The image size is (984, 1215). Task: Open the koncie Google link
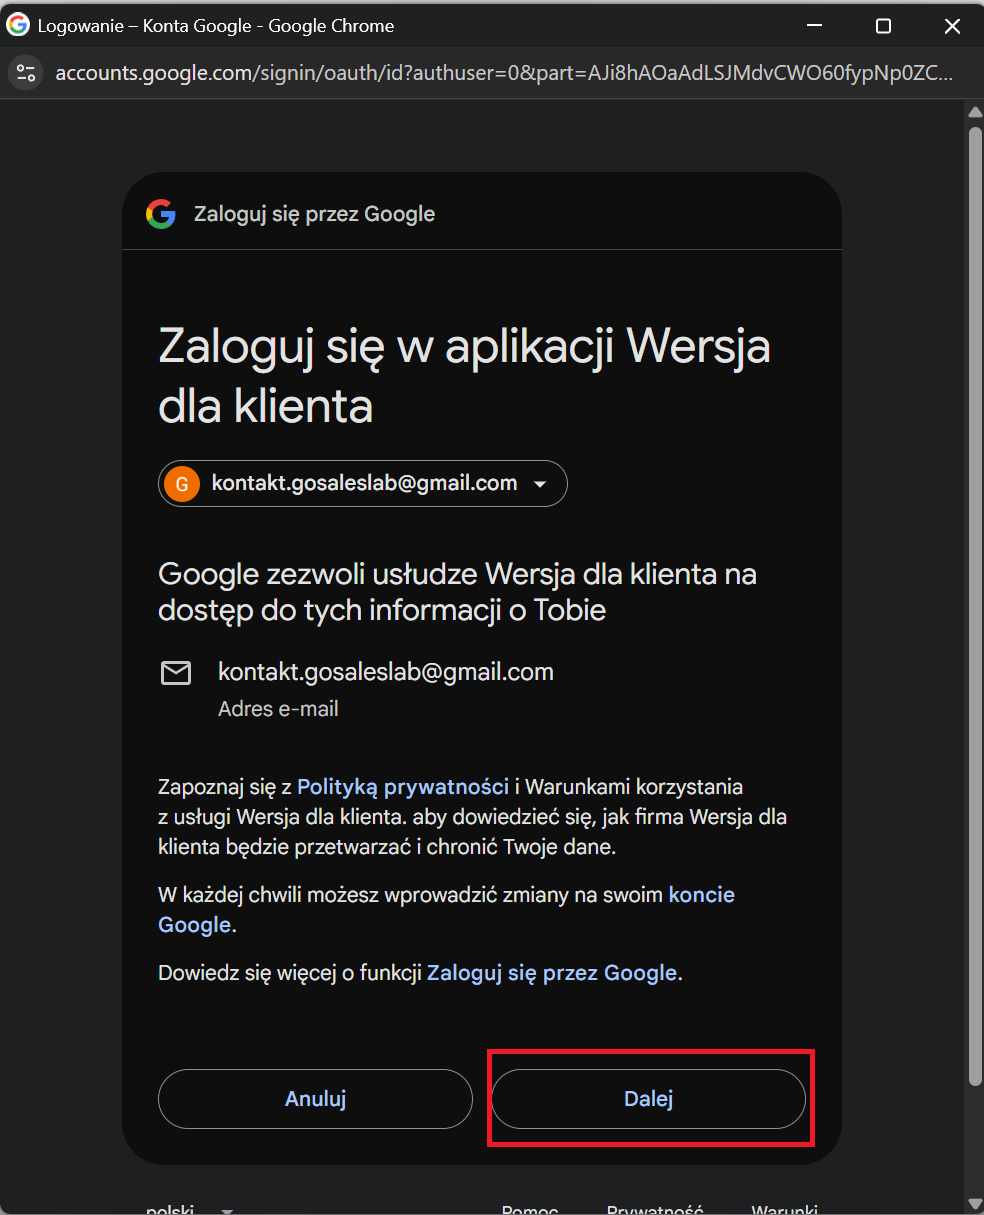[x=446, y=910]
